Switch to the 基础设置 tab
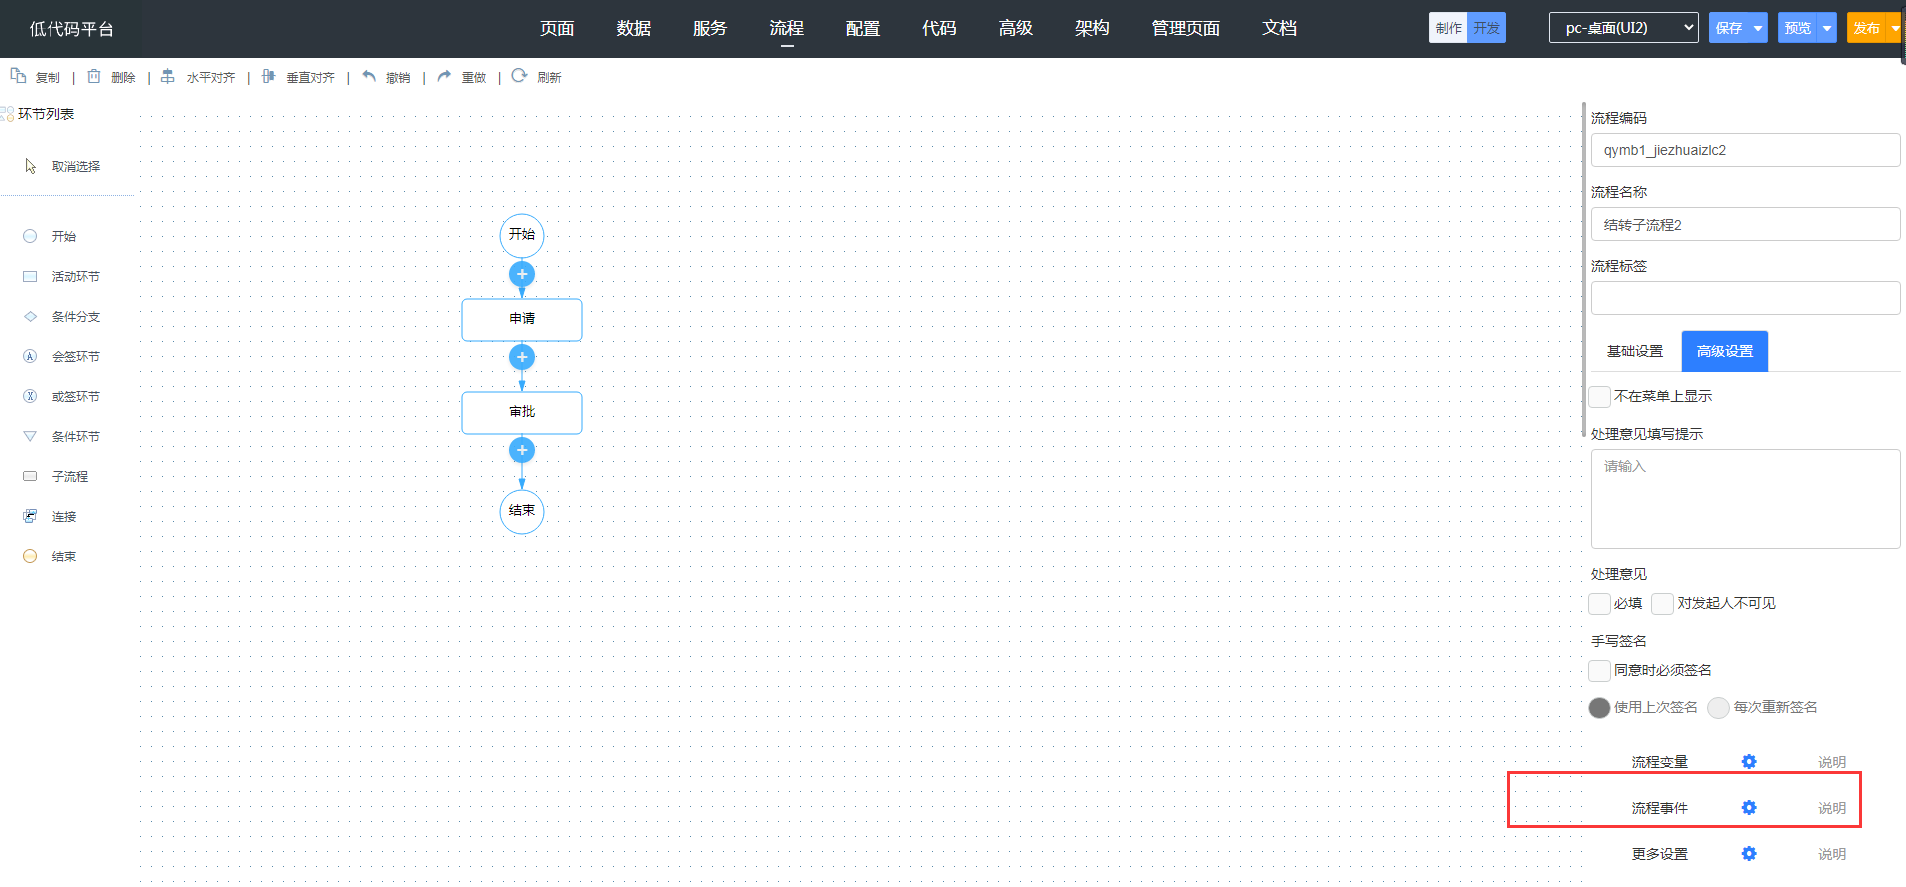This screenshot has width=1906, height=887. (x=1634, y=351)
